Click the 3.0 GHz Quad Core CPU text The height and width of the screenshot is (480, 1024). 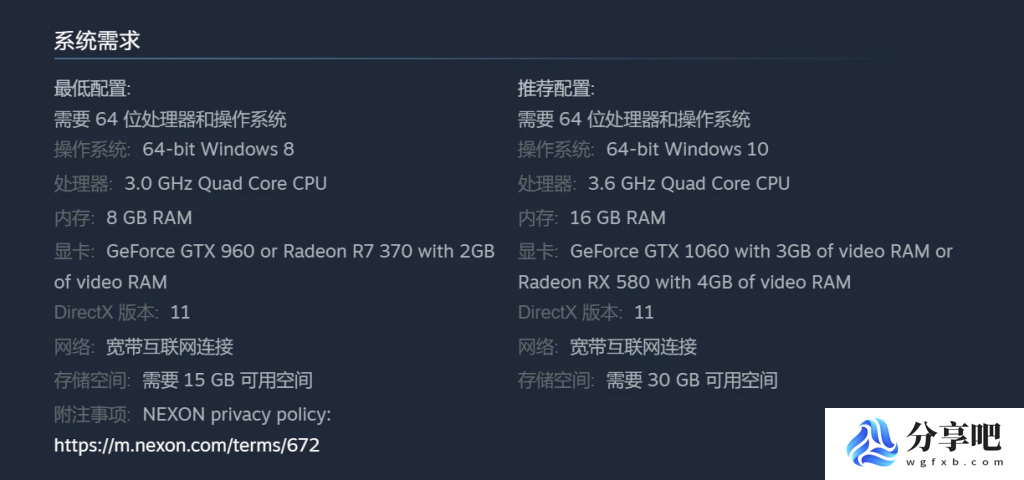click(x=225, y=184)
